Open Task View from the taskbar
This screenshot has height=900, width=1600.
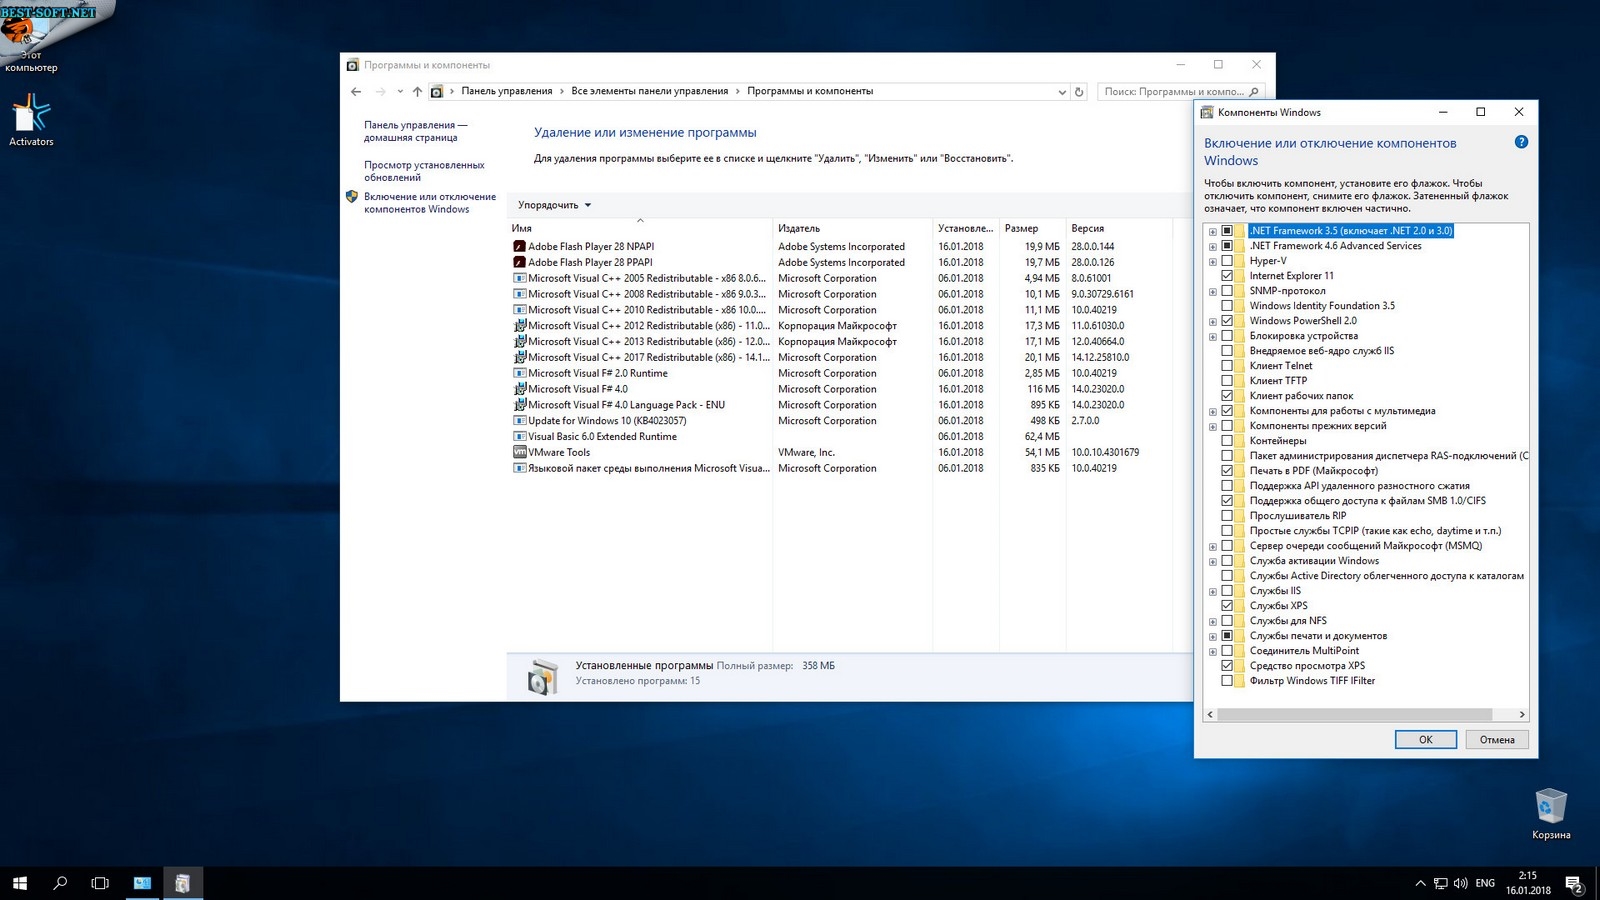(x=100, y=883)
